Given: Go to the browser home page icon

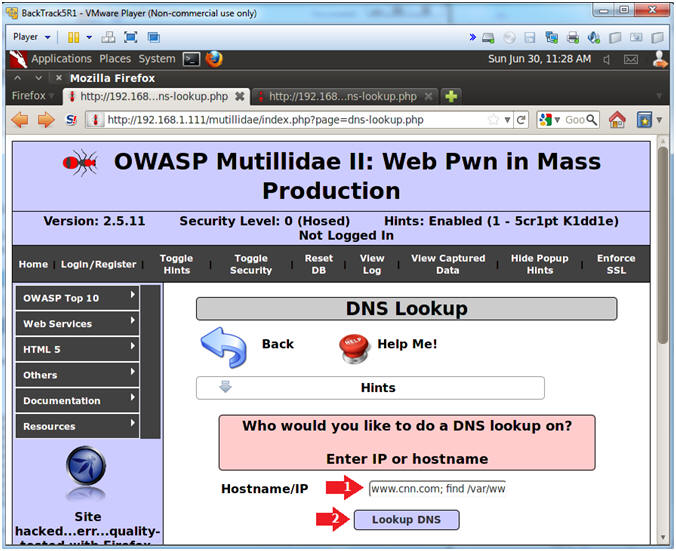Looking at the screenshot, I should click(x=617, y=119).
